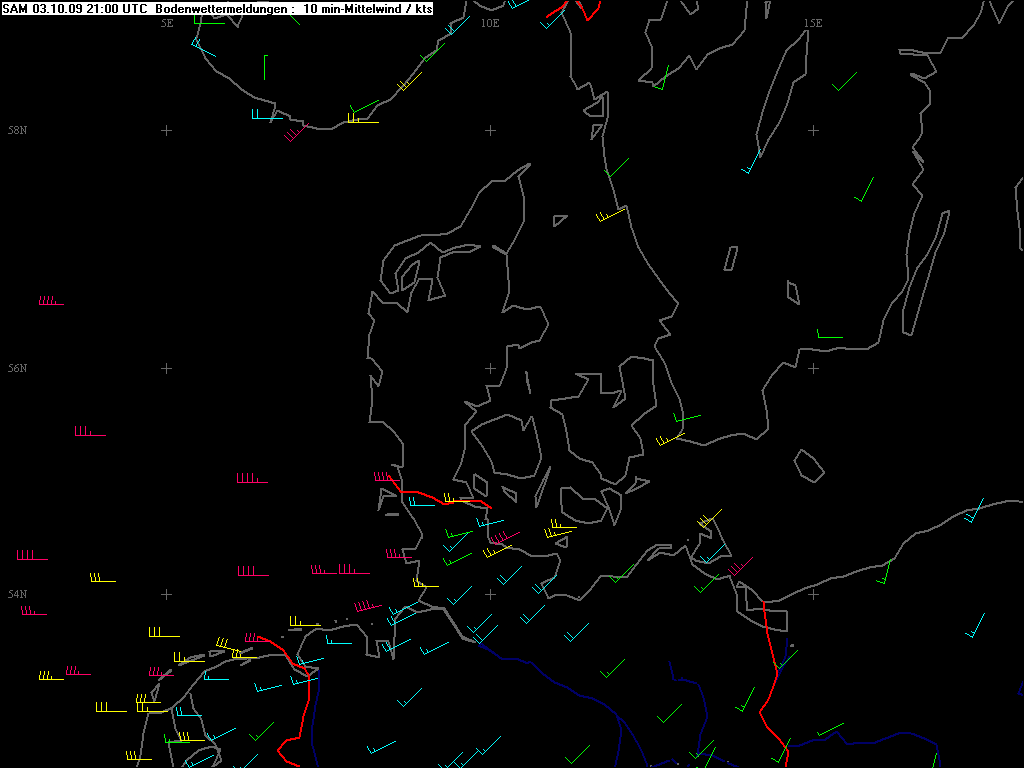
Task: Click the 10E longitude label
Action: pos(489,23)
